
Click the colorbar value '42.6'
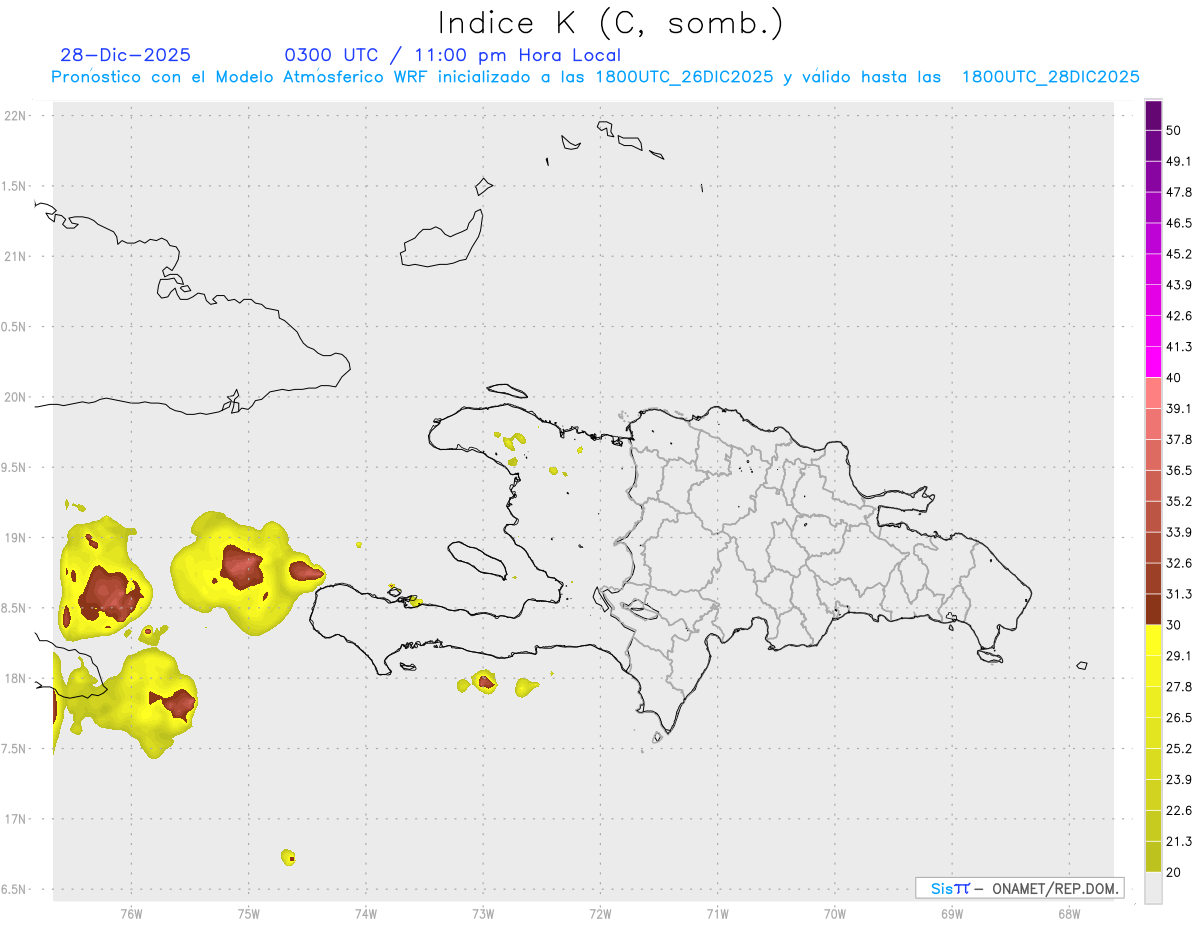[1179, 316]
